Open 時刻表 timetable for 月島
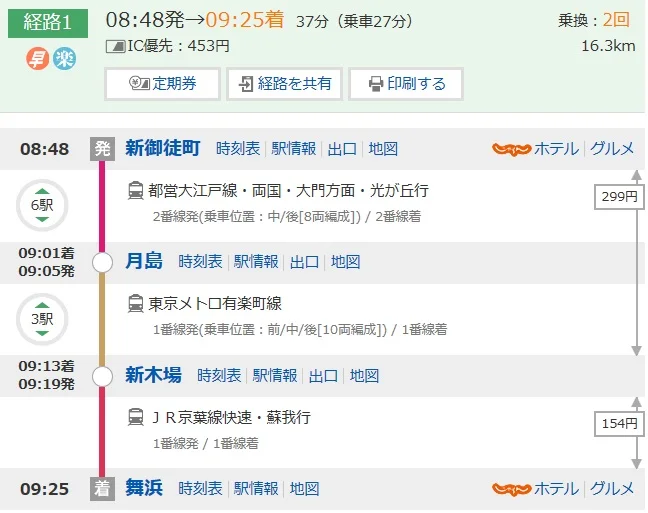The height and width of the screenshot is (513, 648). [200, 262]
